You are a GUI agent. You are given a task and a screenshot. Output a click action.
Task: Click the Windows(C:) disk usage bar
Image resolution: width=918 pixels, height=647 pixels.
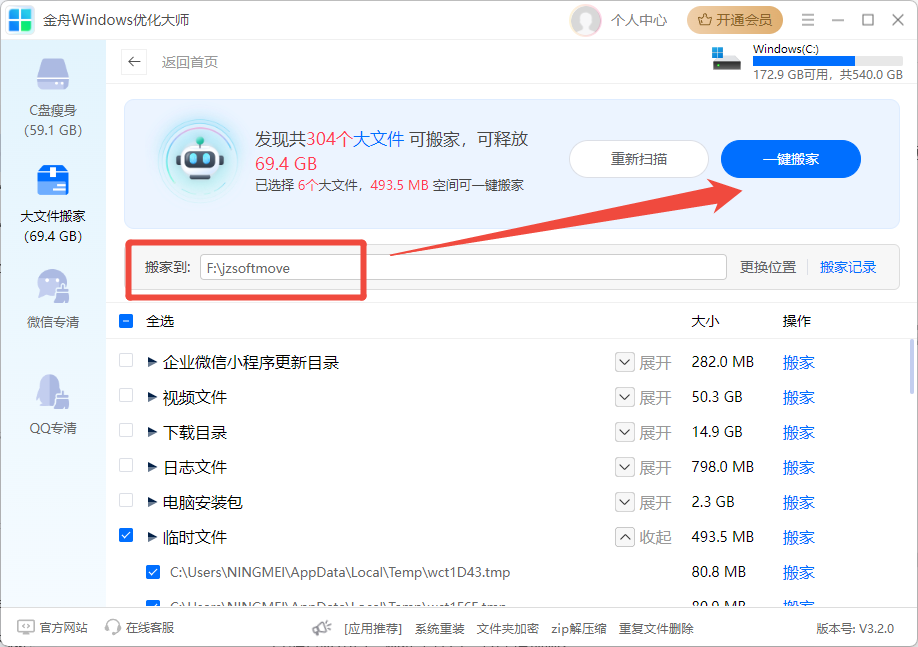[x=828, y=61]
